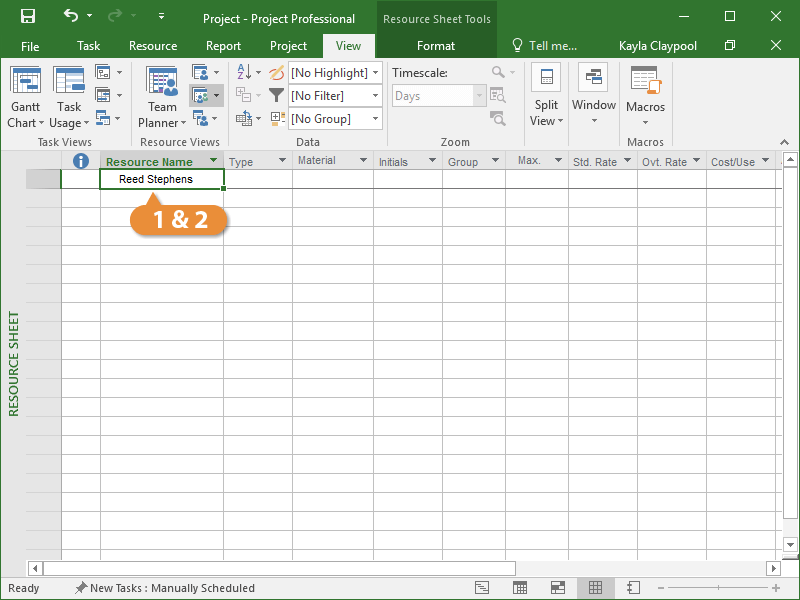The height and width of the screenshot is (600, 800).
Task: Click the Sort icon in Data group
Action: [244, 73]
